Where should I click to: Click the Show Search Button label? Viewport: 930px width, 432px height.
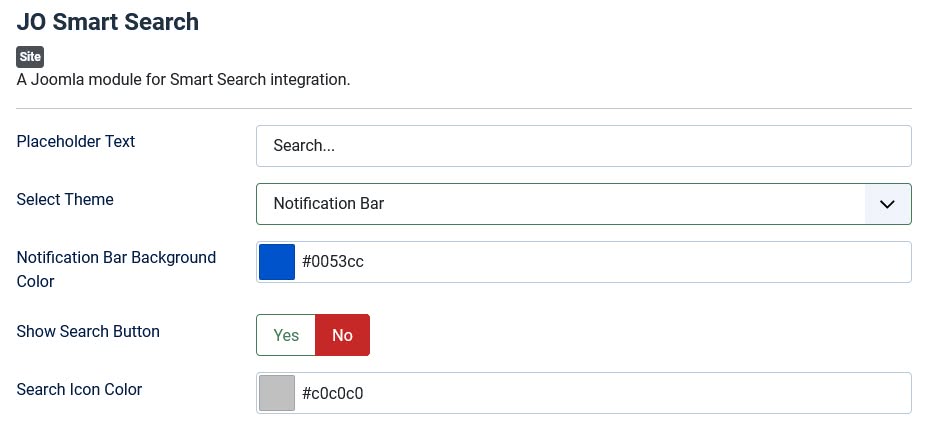88,331
